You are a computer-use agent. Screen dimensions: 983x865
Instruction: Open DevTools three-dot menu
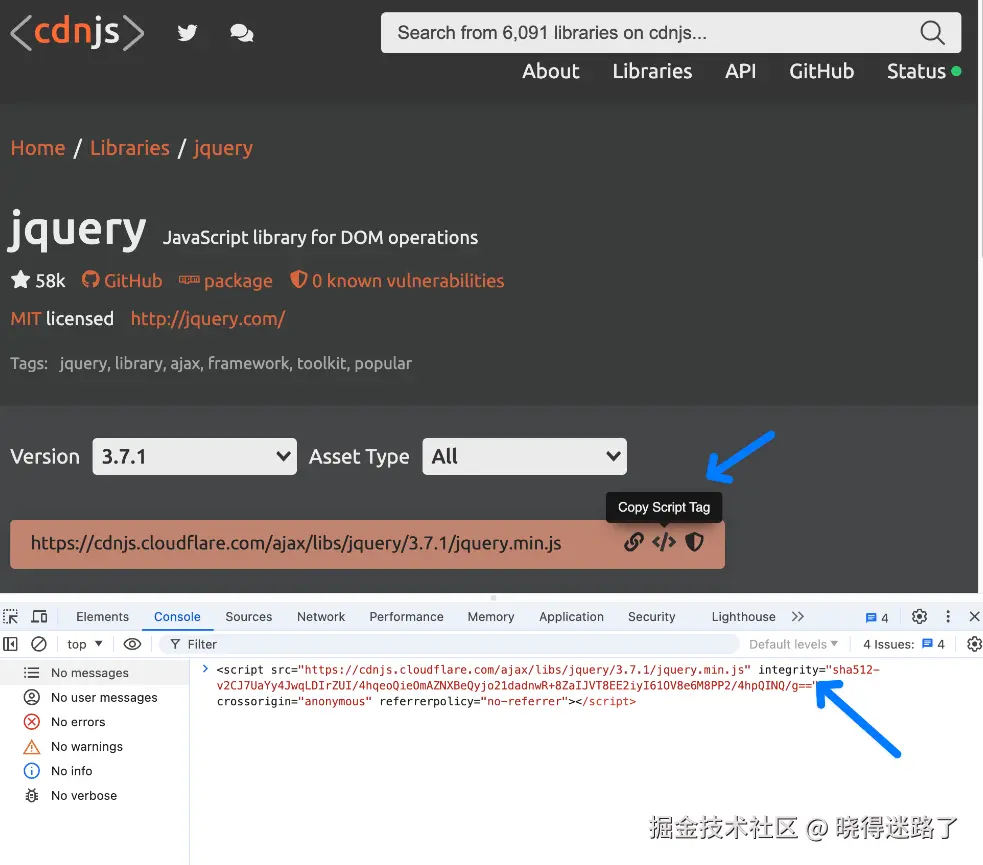point(948,617)
